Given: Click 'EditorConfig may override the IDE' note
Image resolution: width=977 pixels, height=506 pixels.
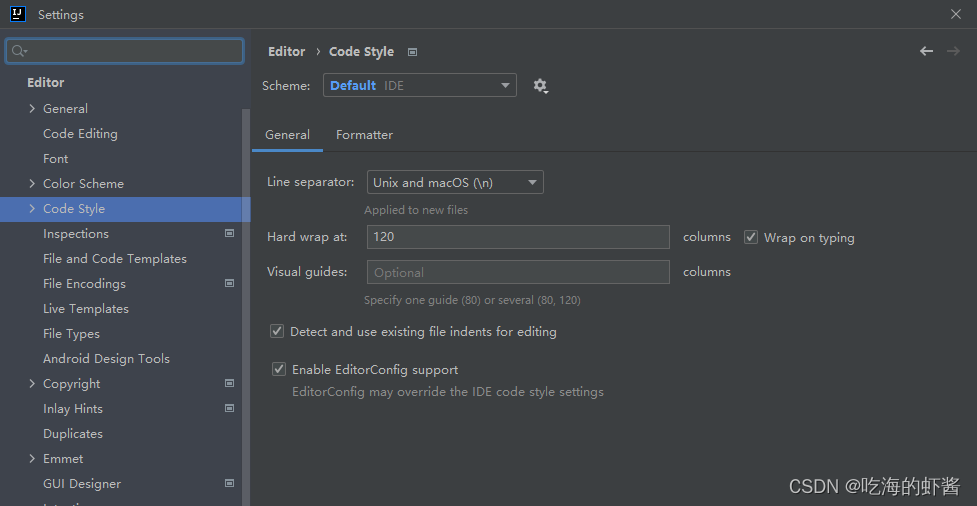Looking at the screenshot, I should [448, 392].
